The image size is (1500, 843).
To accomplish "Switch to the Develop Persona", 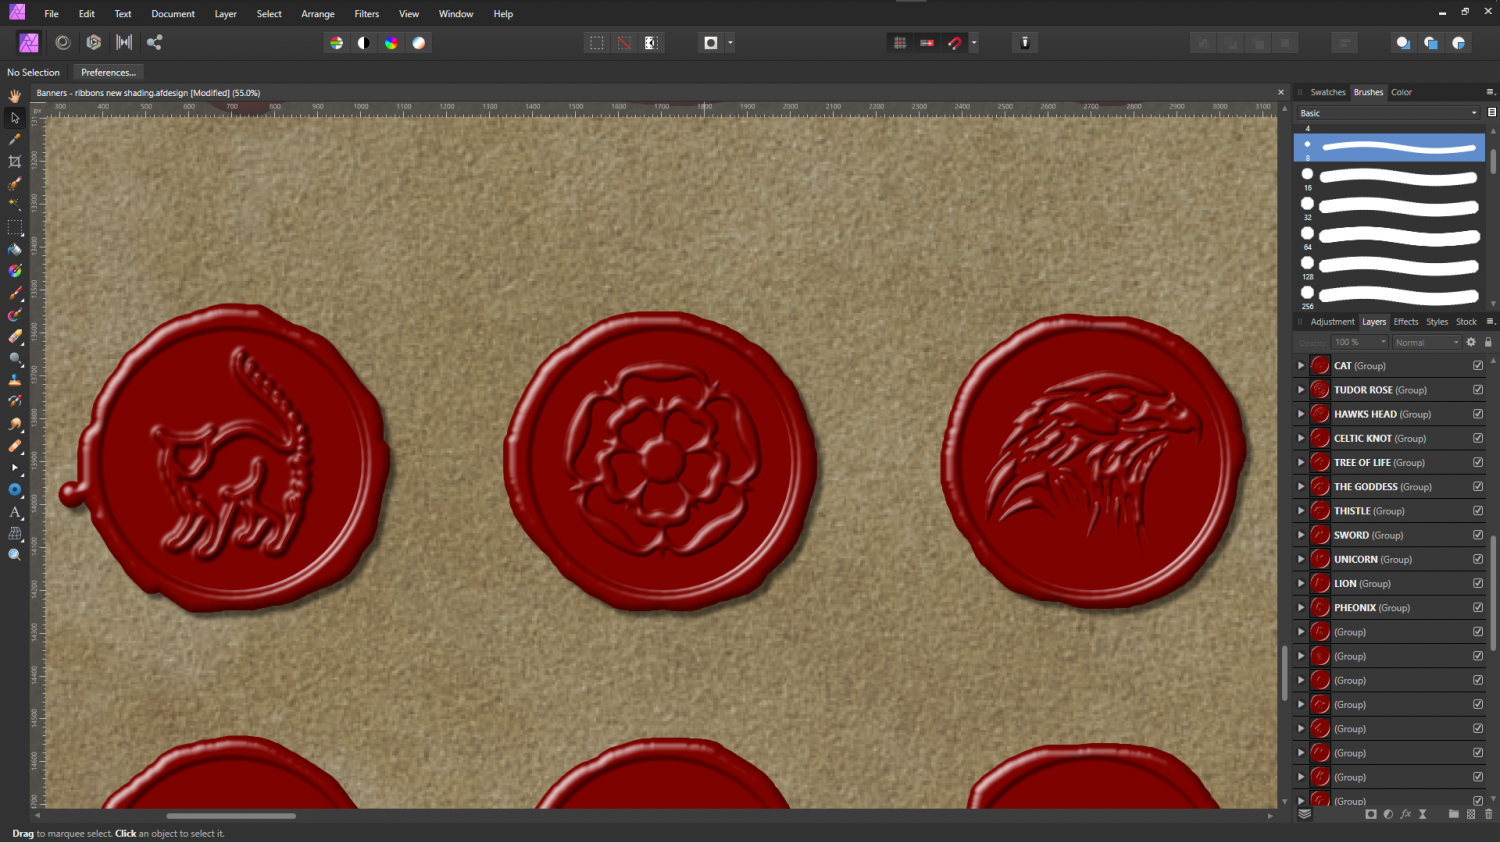I will coord(93,42).
